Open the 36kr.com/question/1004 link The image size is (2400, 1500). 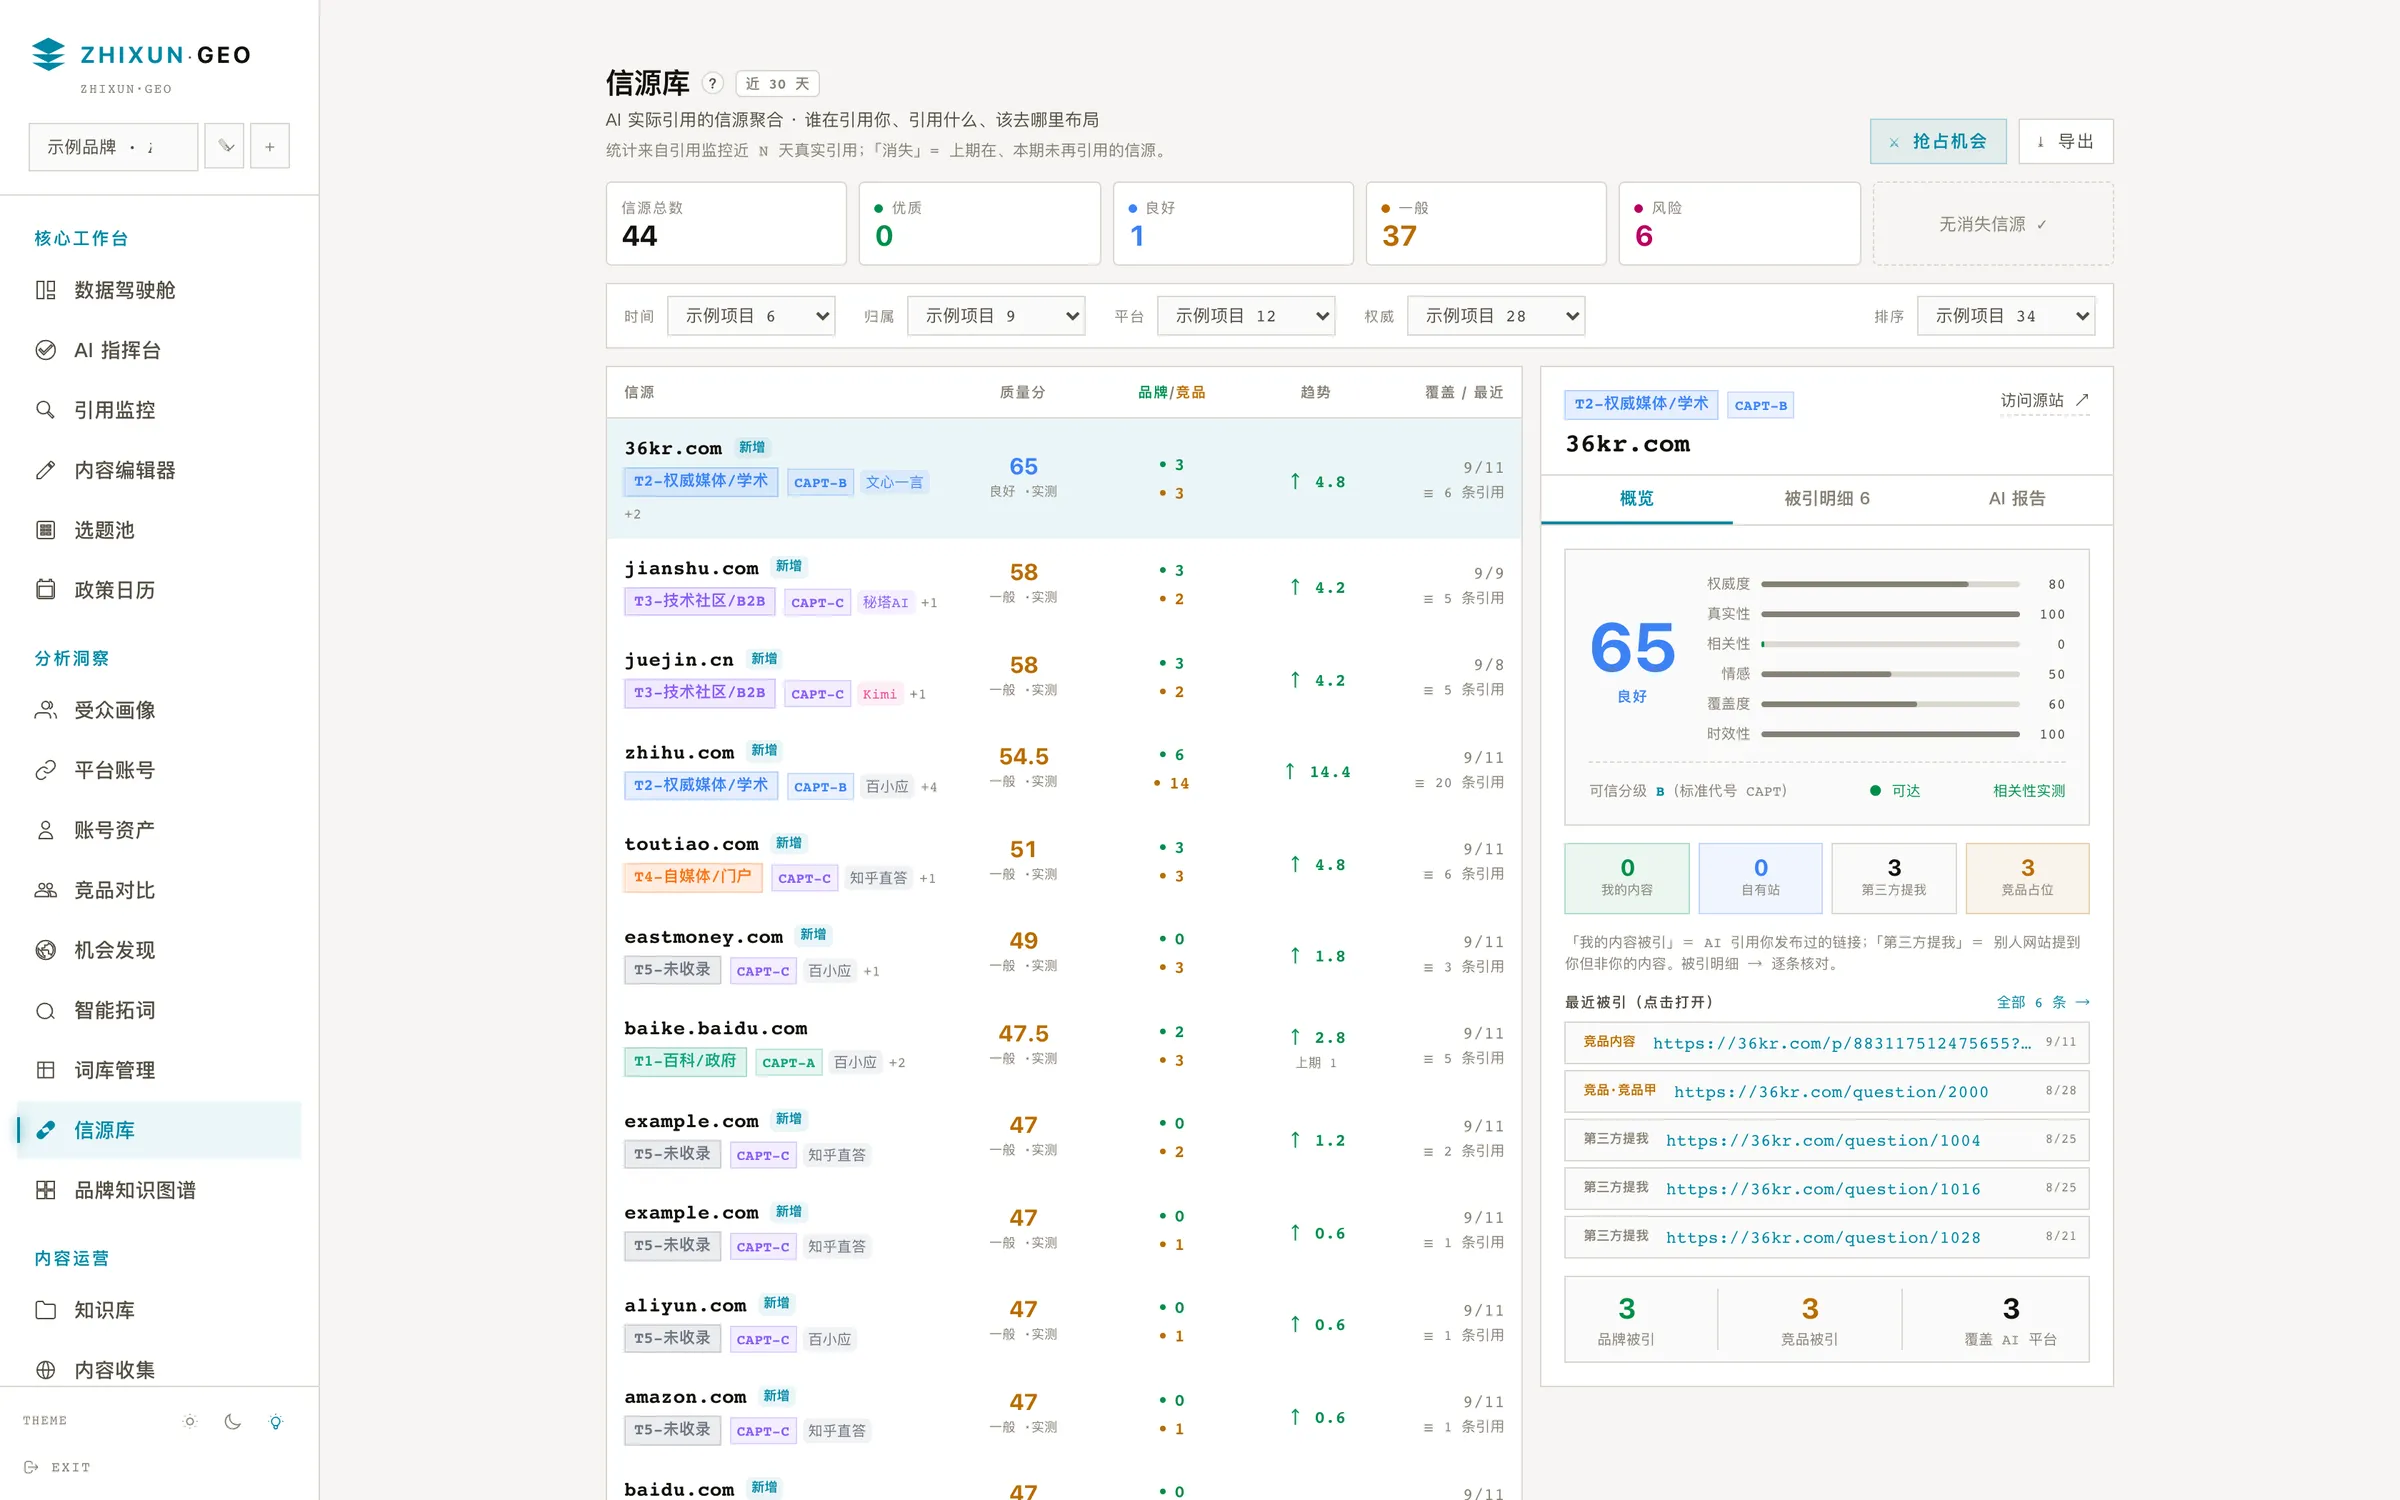click(x=1823, y=1140)
